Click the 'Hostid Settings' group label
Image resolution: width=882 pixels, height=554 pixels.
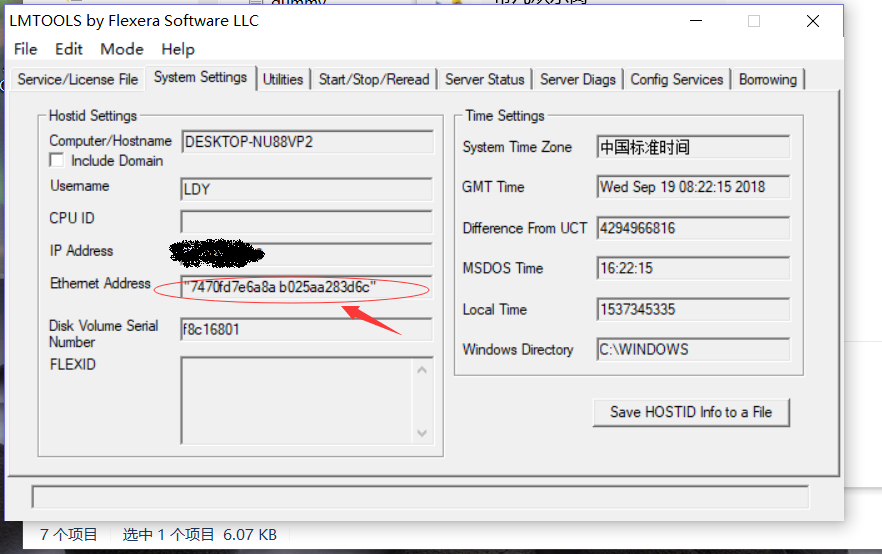(x=93, y=116)
